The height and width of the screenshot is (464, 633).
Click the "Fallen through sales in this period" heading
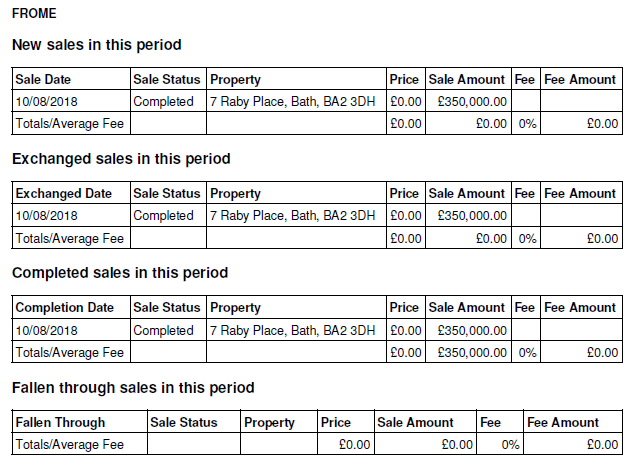(133, 387)
